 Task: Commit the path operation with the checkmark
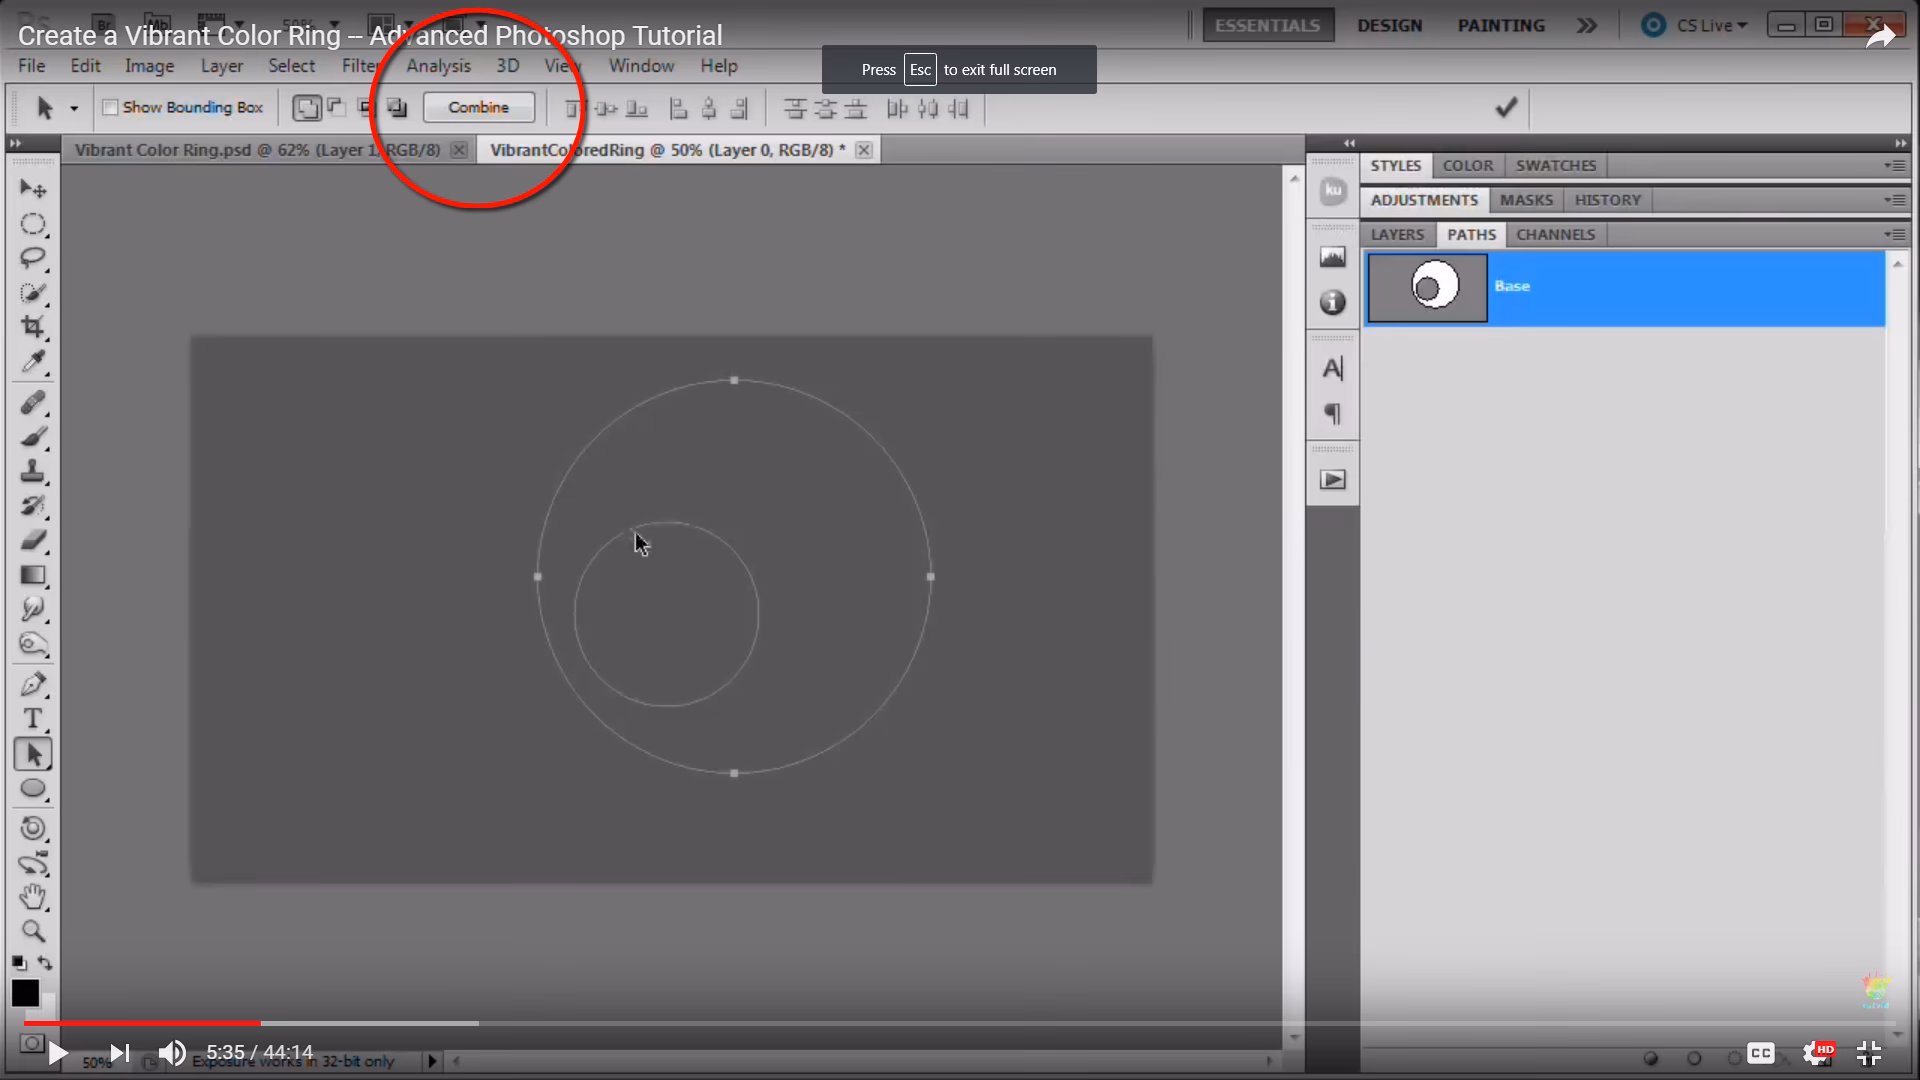[x=1506, y=107]
